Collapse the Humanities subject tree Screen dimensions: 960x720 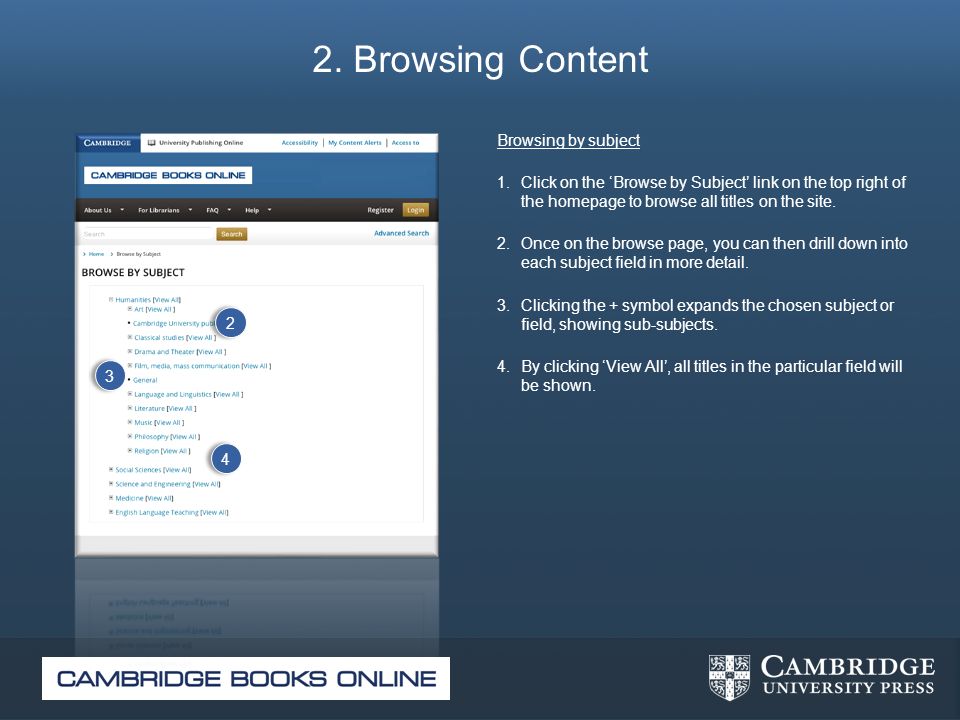111,299
